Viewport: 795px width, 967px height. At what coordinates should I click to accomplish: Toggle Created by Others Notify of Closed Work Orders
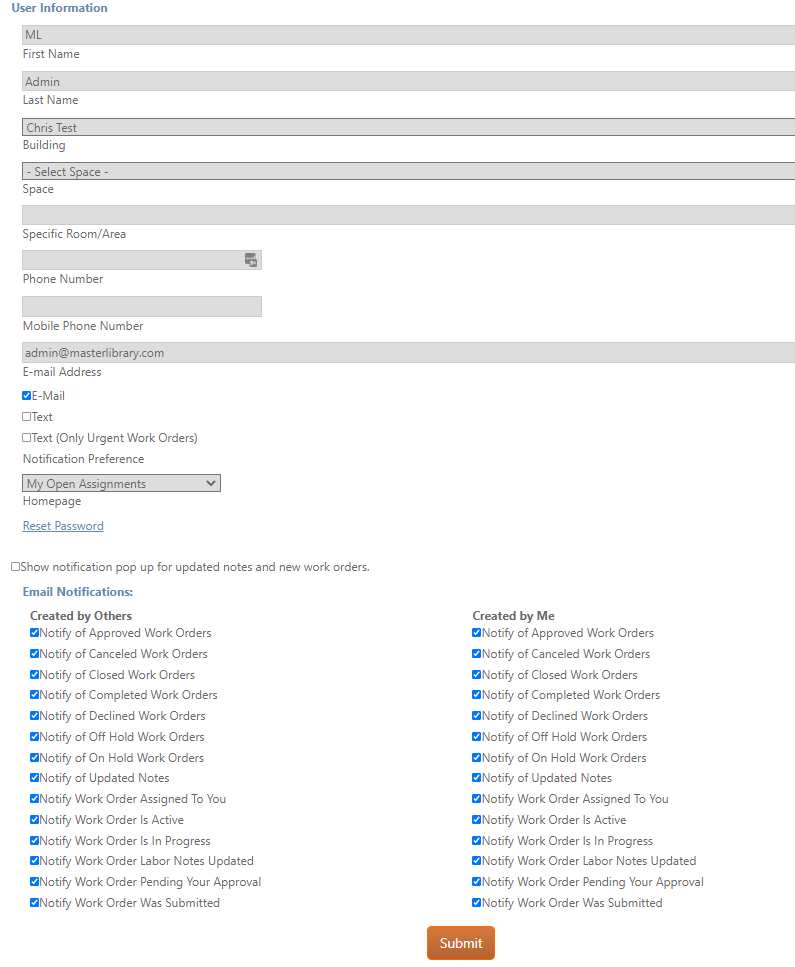click(35, 675)
